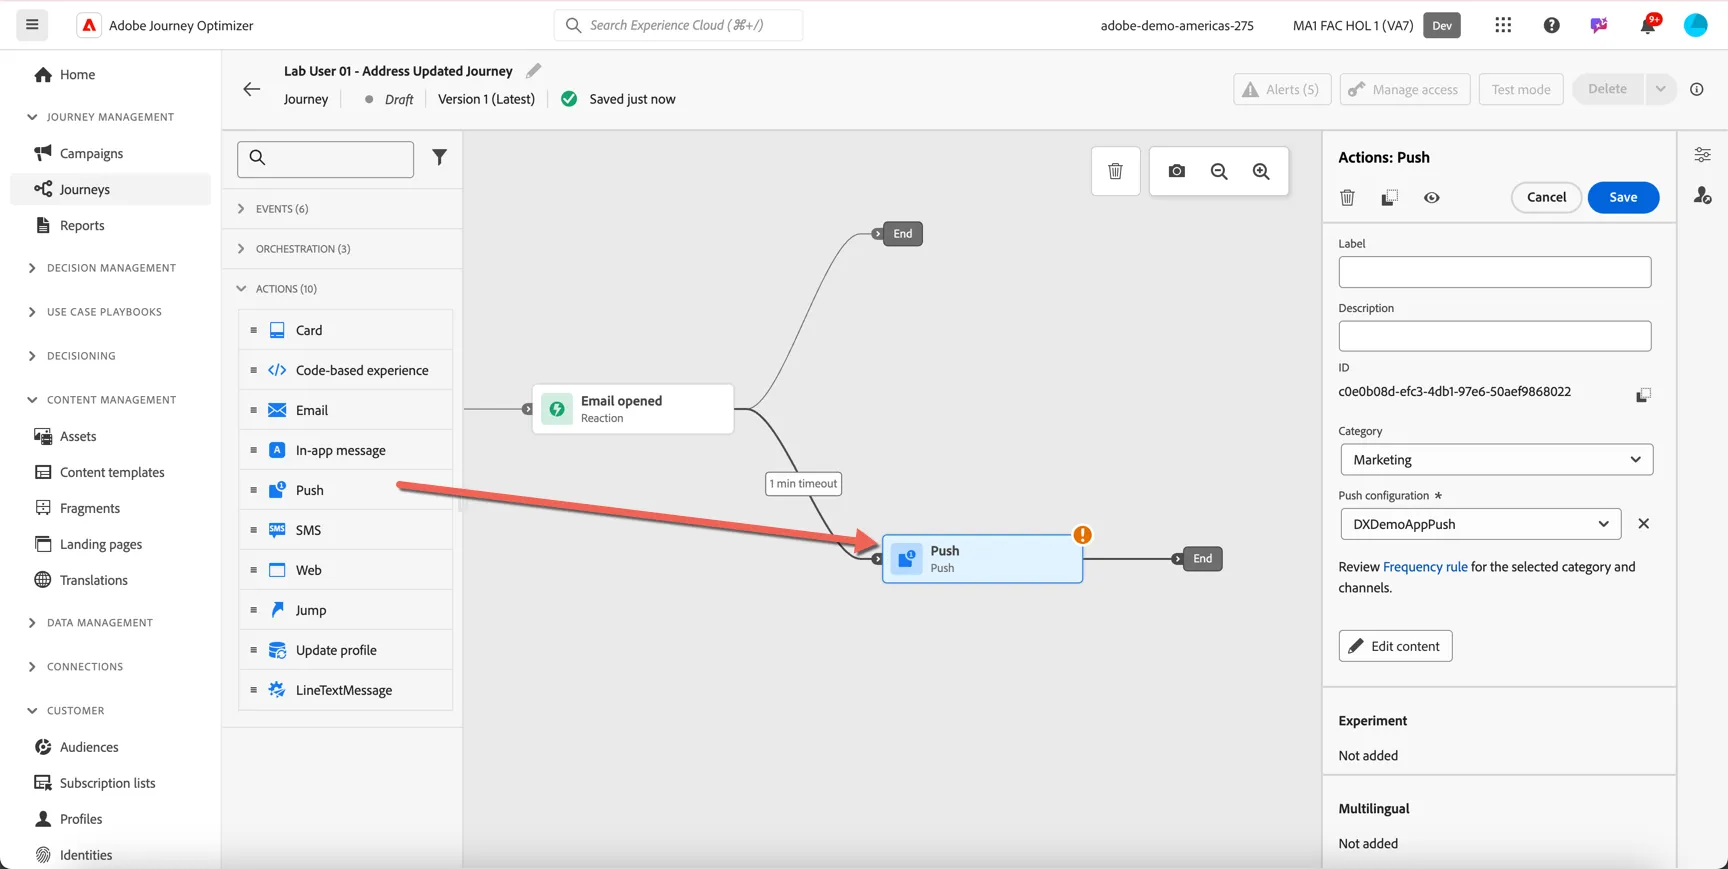Open the apps grid switcher
This screenshot has height=869, width=1728.
[x=1503, y=25]
